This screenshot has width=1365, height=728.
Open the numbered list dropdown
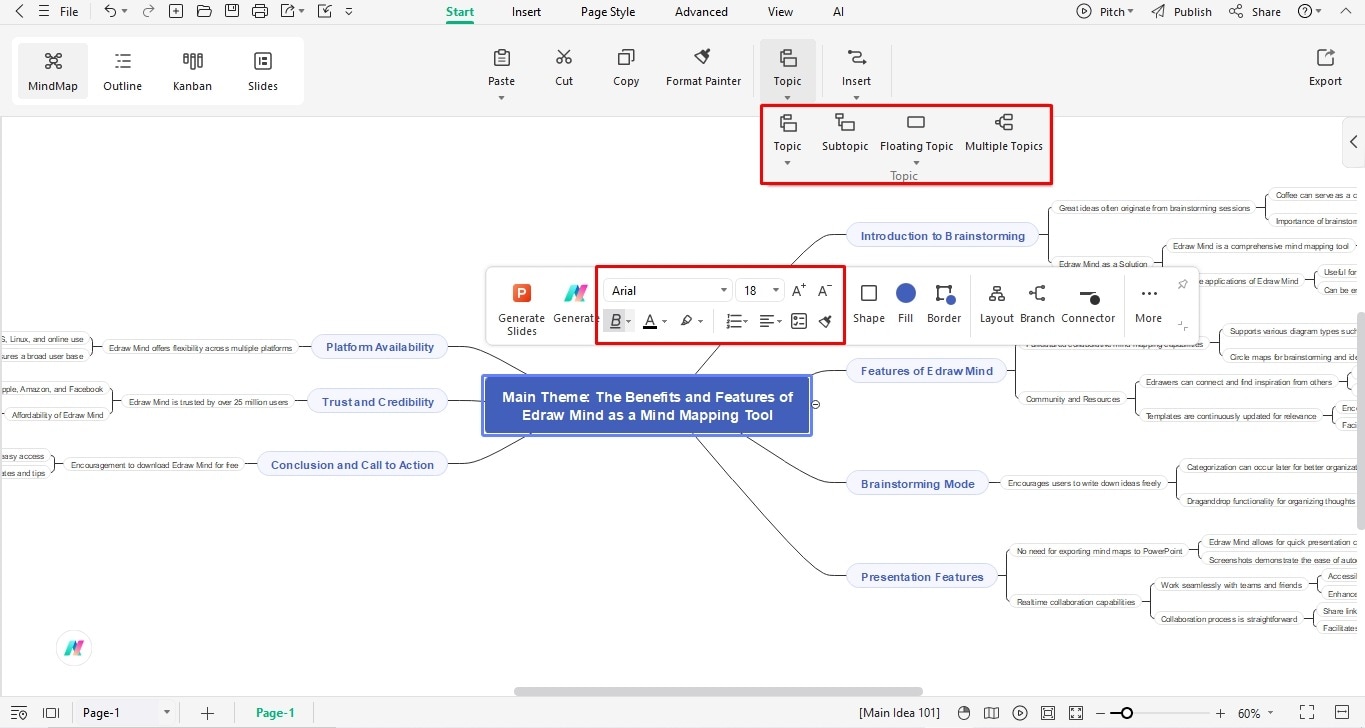(737, 321)
